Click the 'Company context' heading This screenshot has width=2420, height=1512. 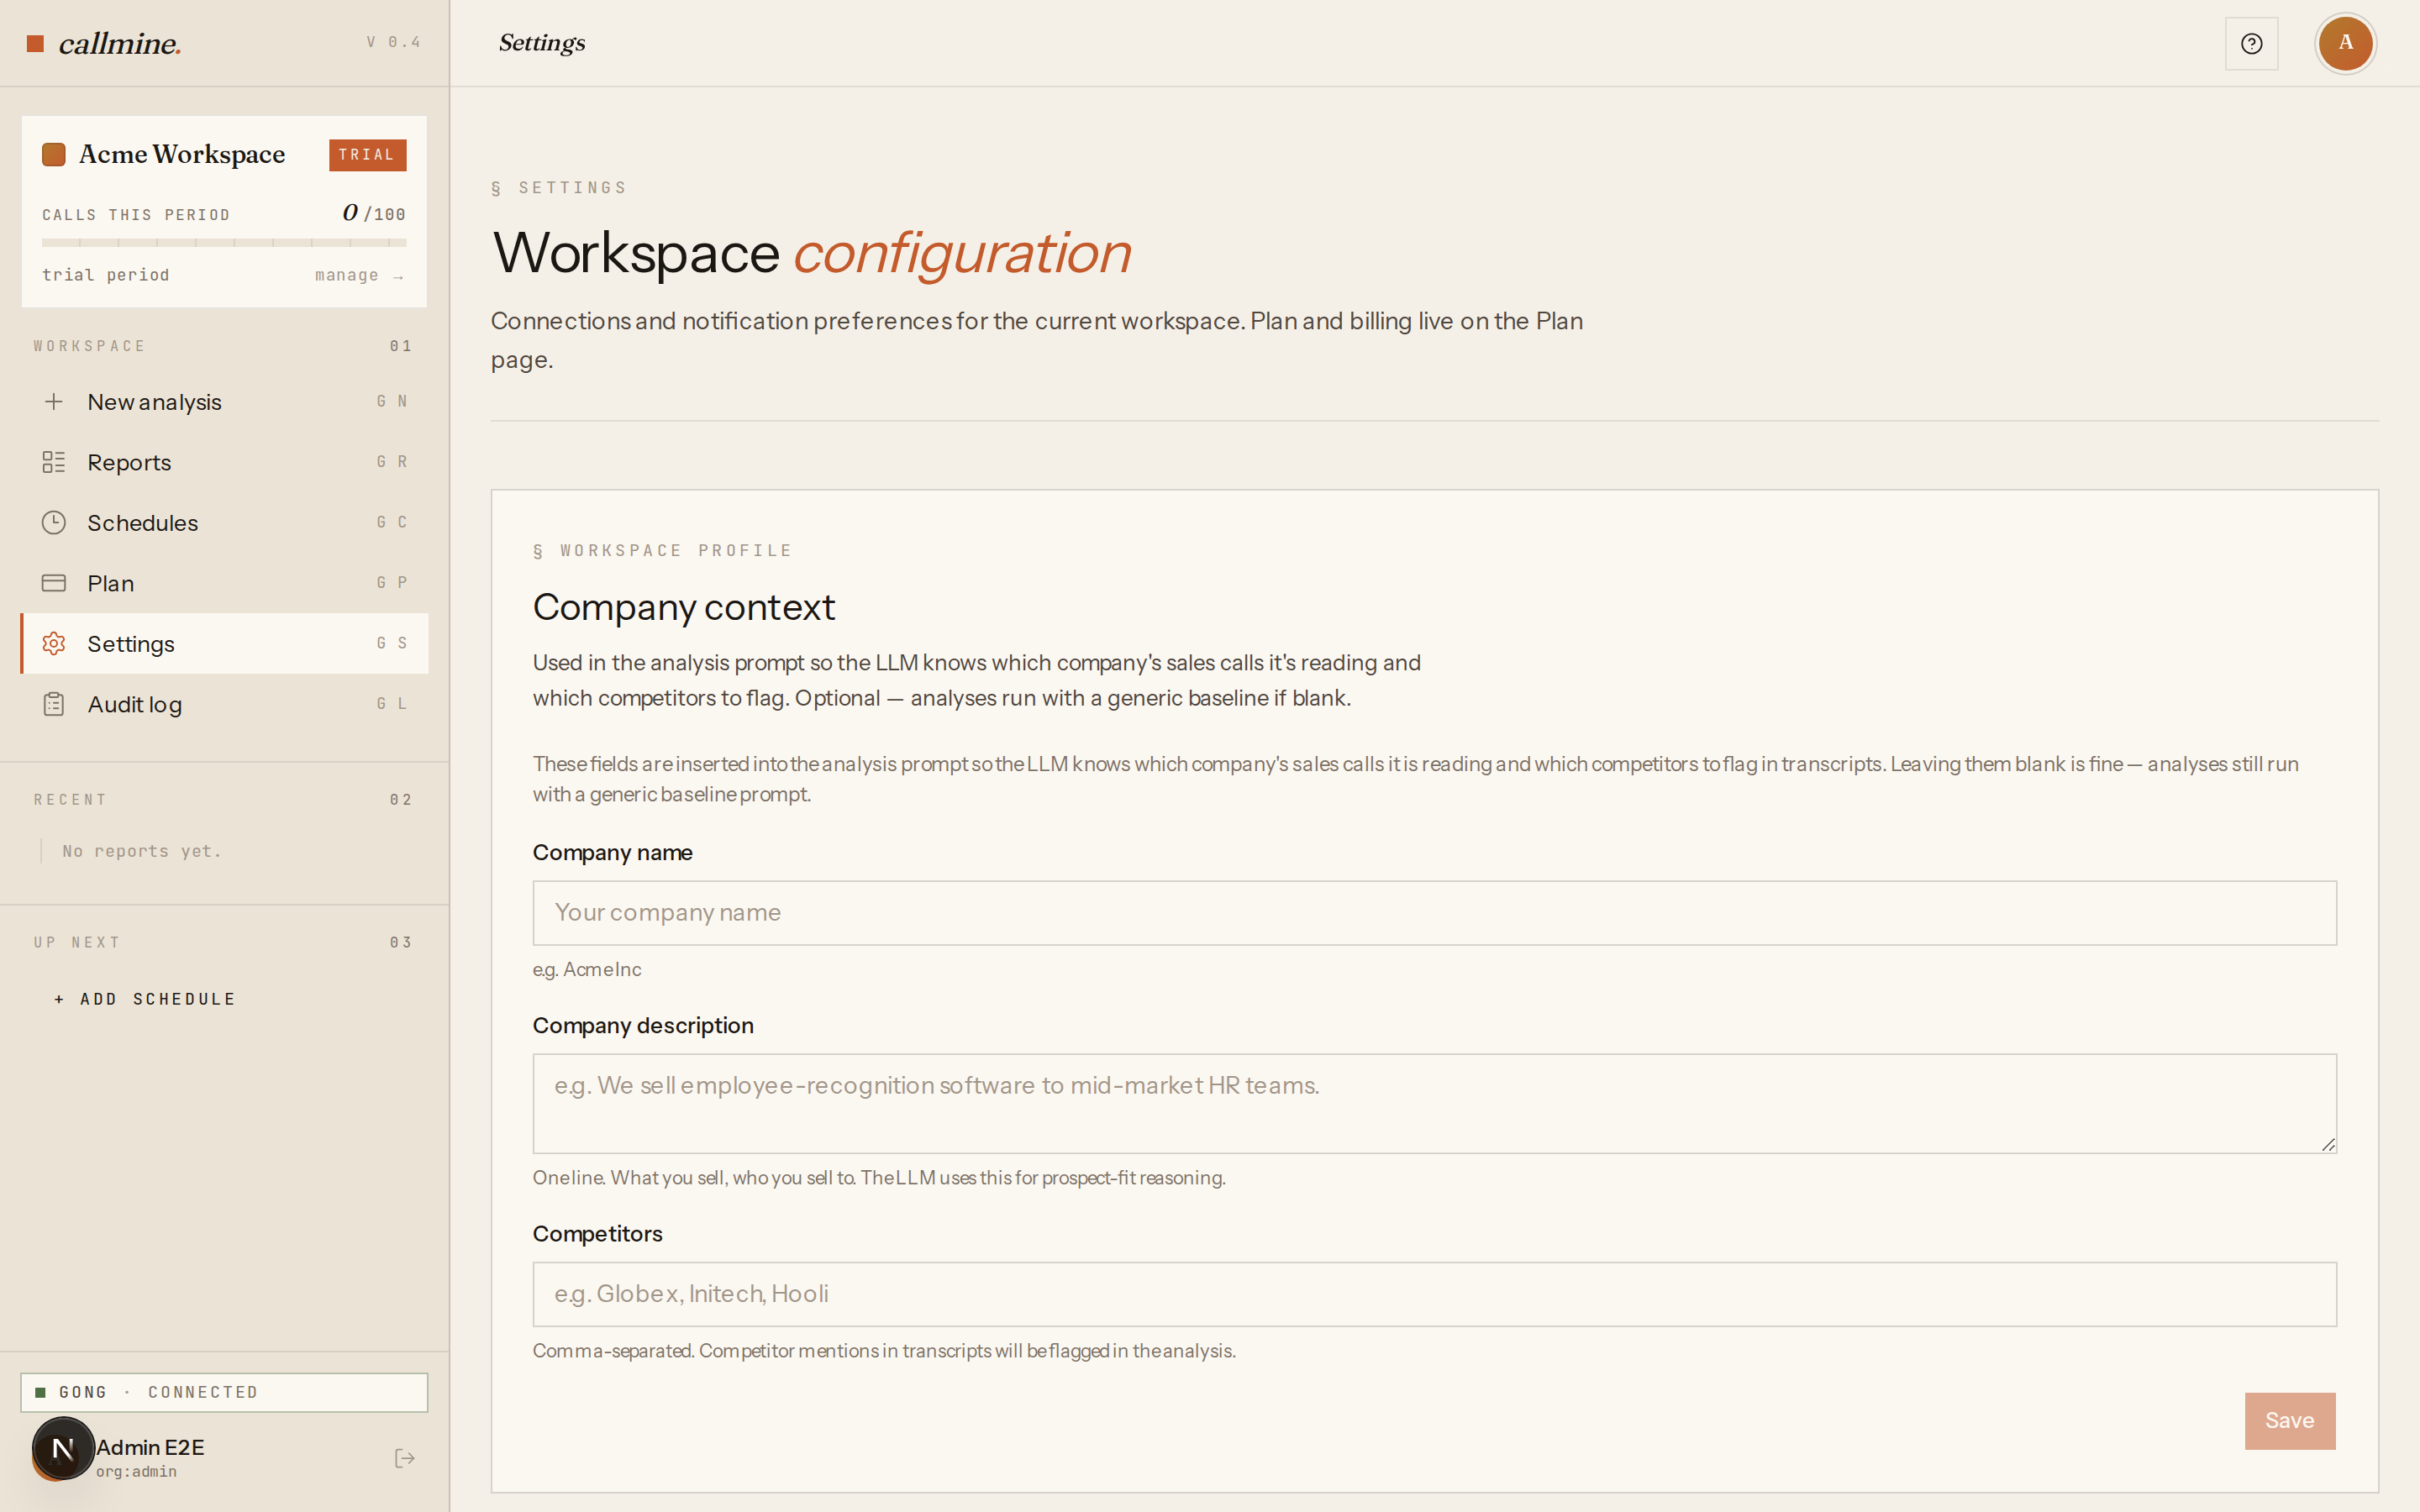(x=683, y=607)
